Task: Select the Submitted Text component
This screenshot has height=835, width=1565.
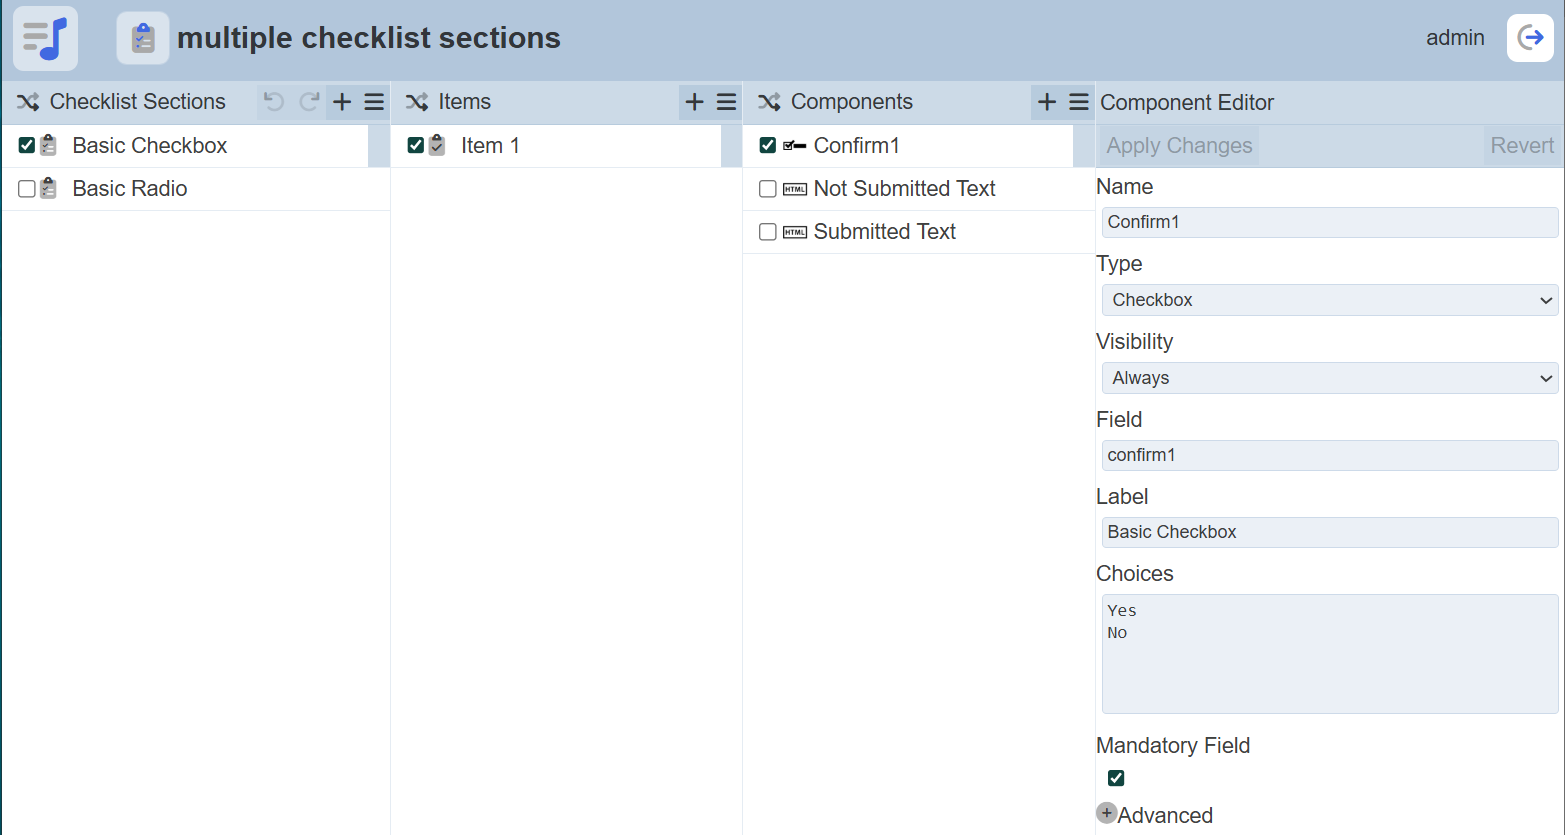Action: (x=884, y=232)
